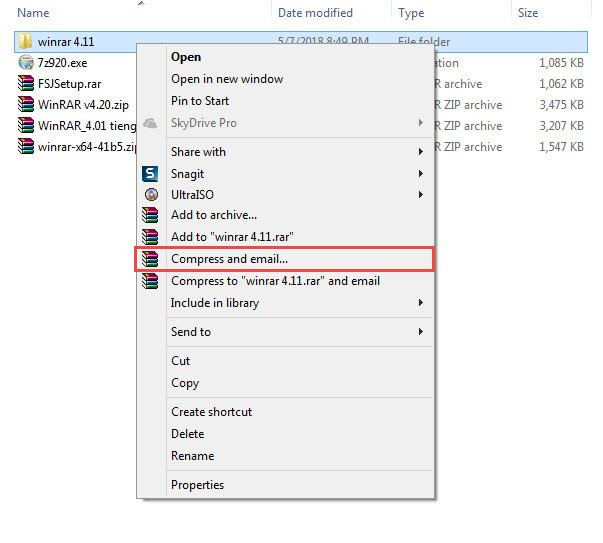Select the file named 7z920.exe
603x543 pixels.
coord(62,63)
